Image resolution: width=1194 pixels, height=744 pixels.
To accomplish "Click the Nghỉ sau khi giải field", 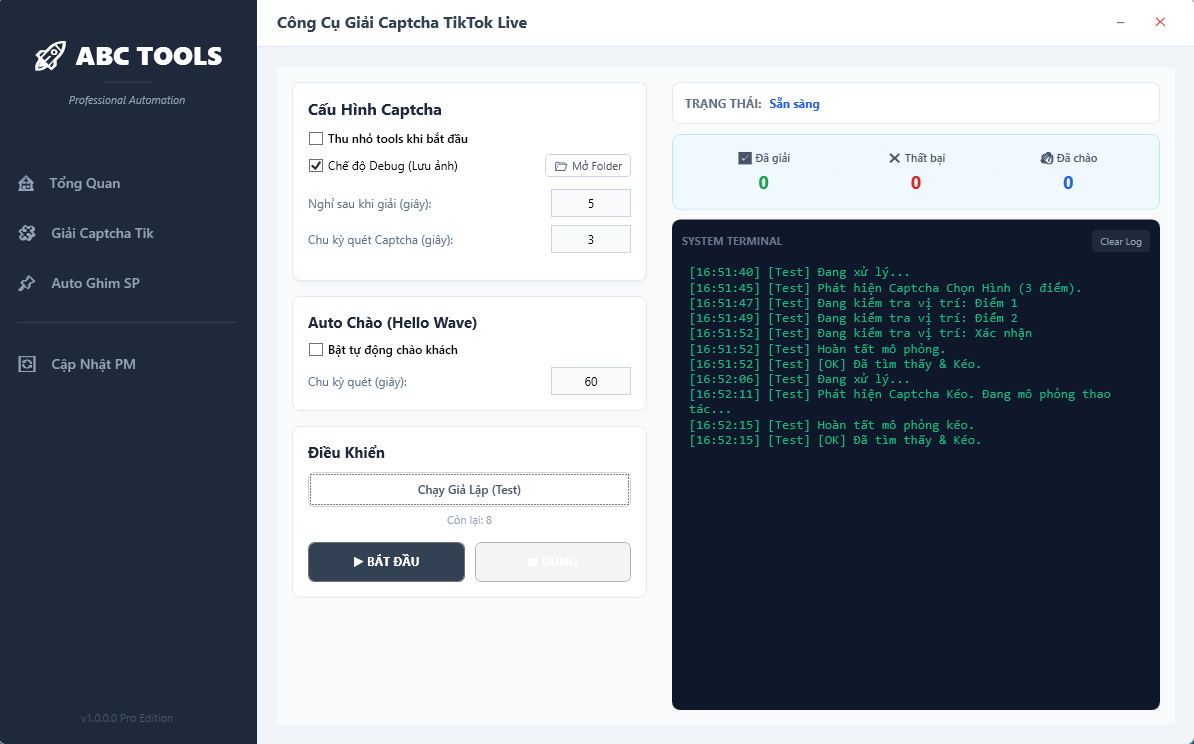I will [x=590, y=203].
